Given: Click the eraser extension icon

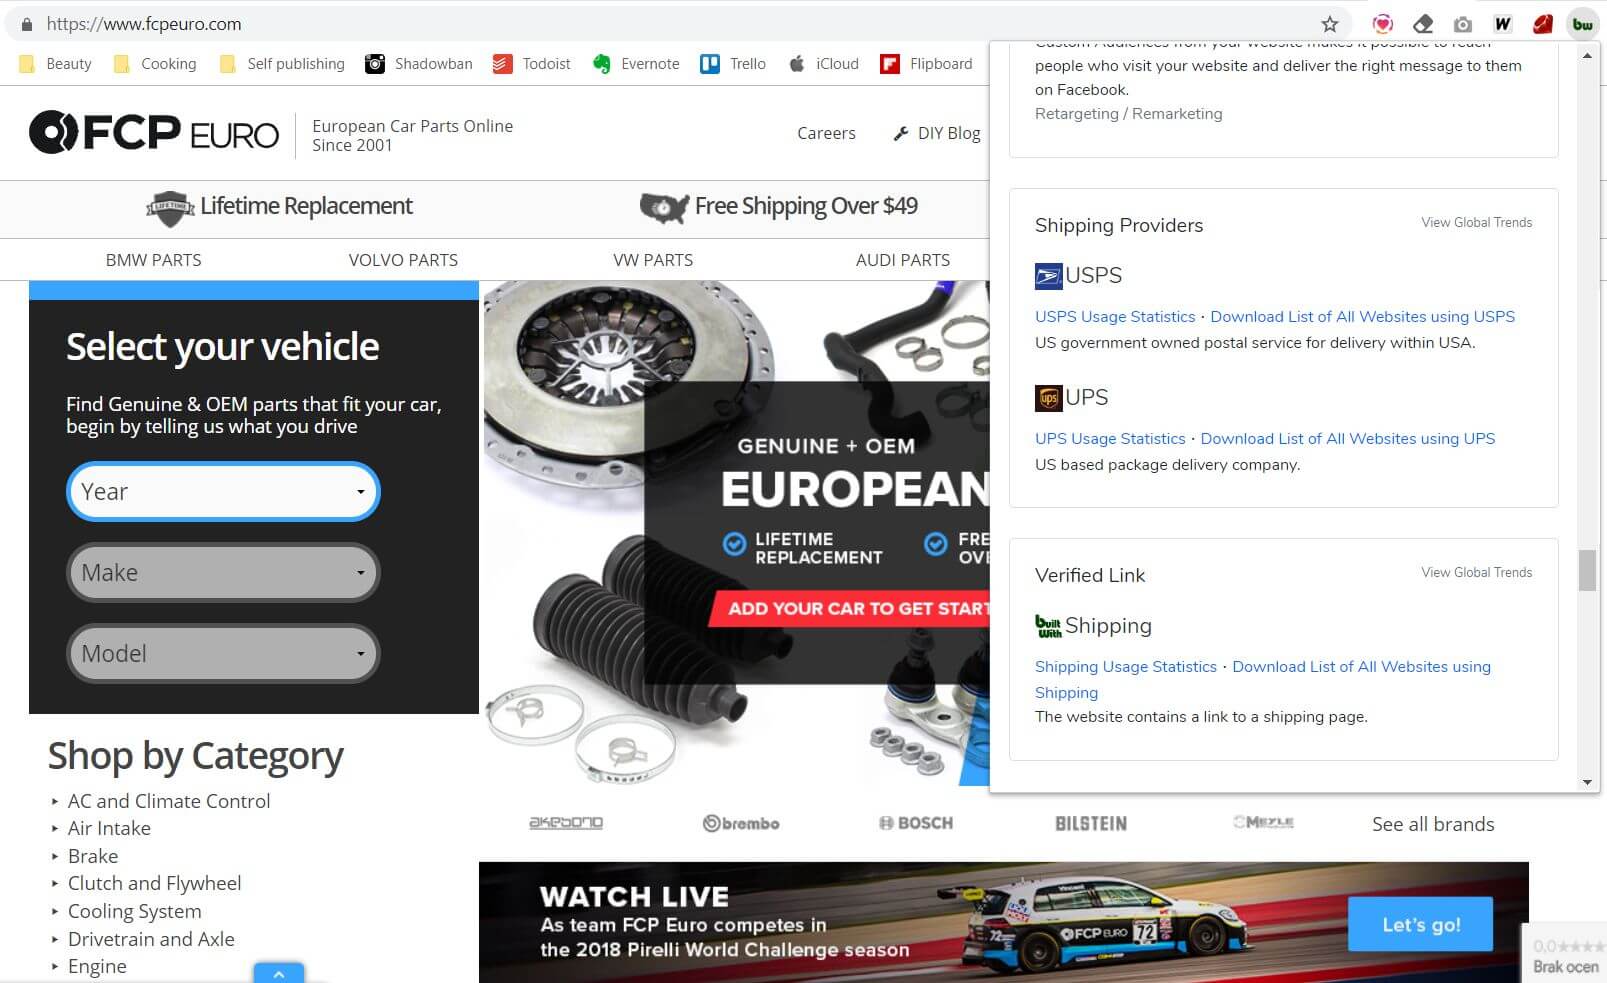Looking at the screenshot, I should tap(1423, 24).
